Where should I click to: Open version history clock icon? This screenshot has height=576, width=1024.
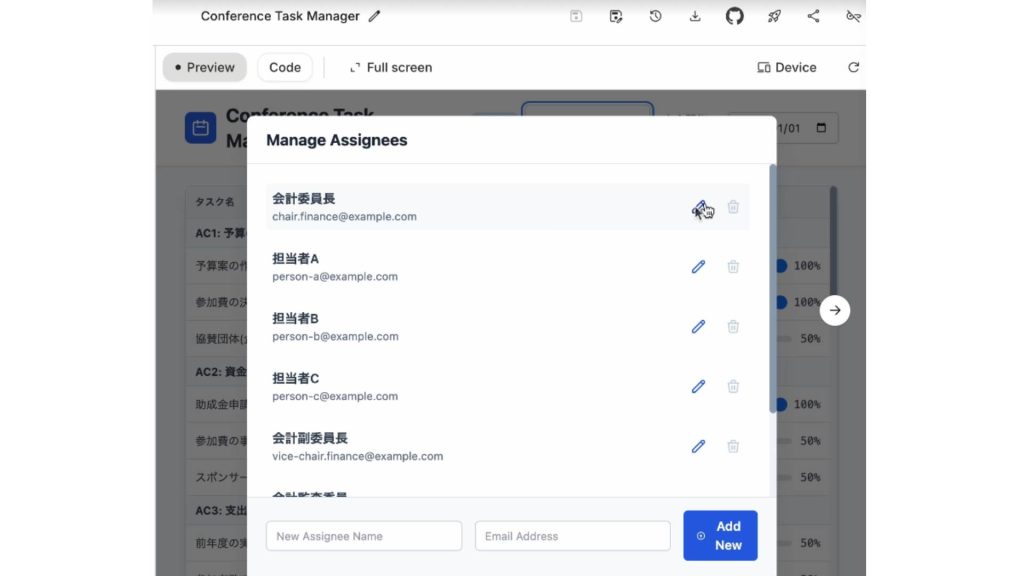click(x=655, y=16)
